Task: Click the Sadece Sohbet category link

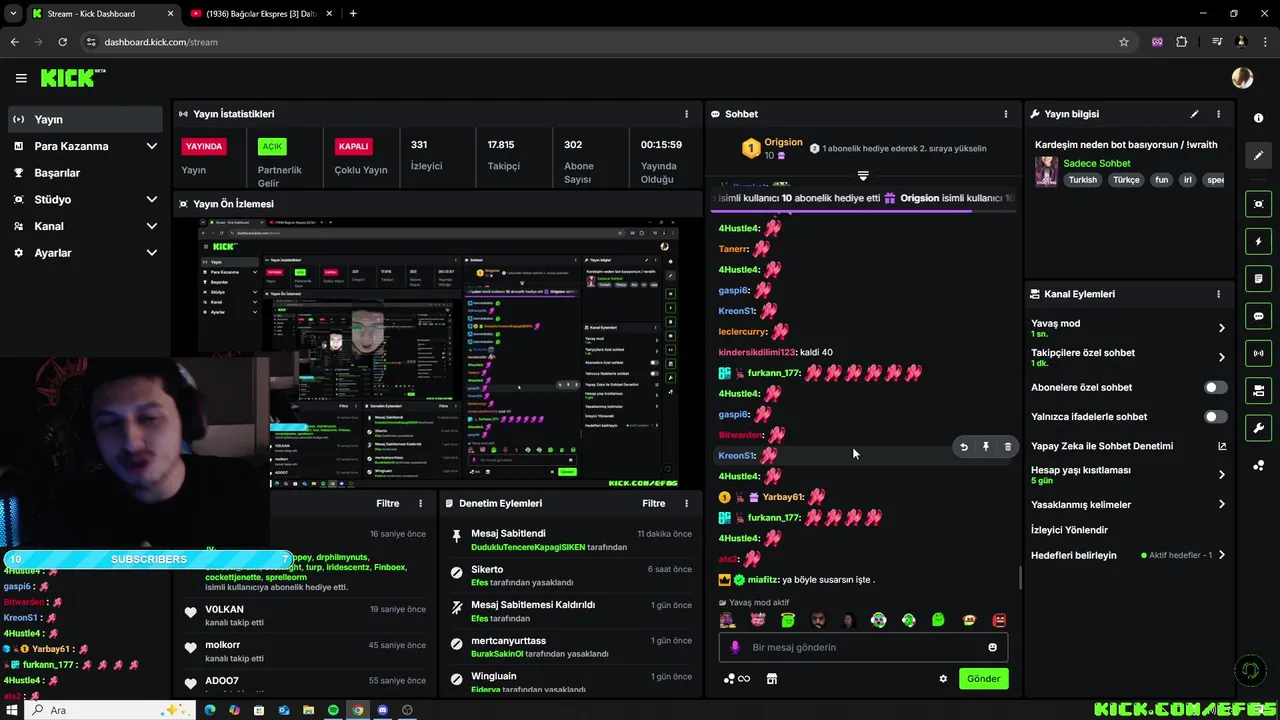Action: [x=1097, y=163]
